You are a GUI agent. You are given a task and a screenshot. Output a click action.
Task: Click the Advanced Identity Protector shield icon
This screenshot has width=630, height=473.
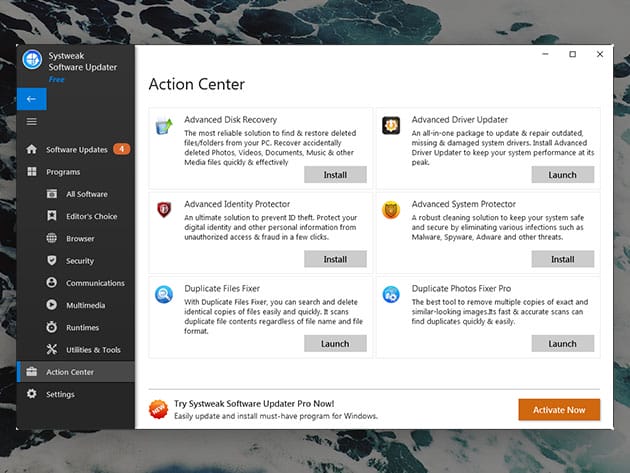point(164,210)
